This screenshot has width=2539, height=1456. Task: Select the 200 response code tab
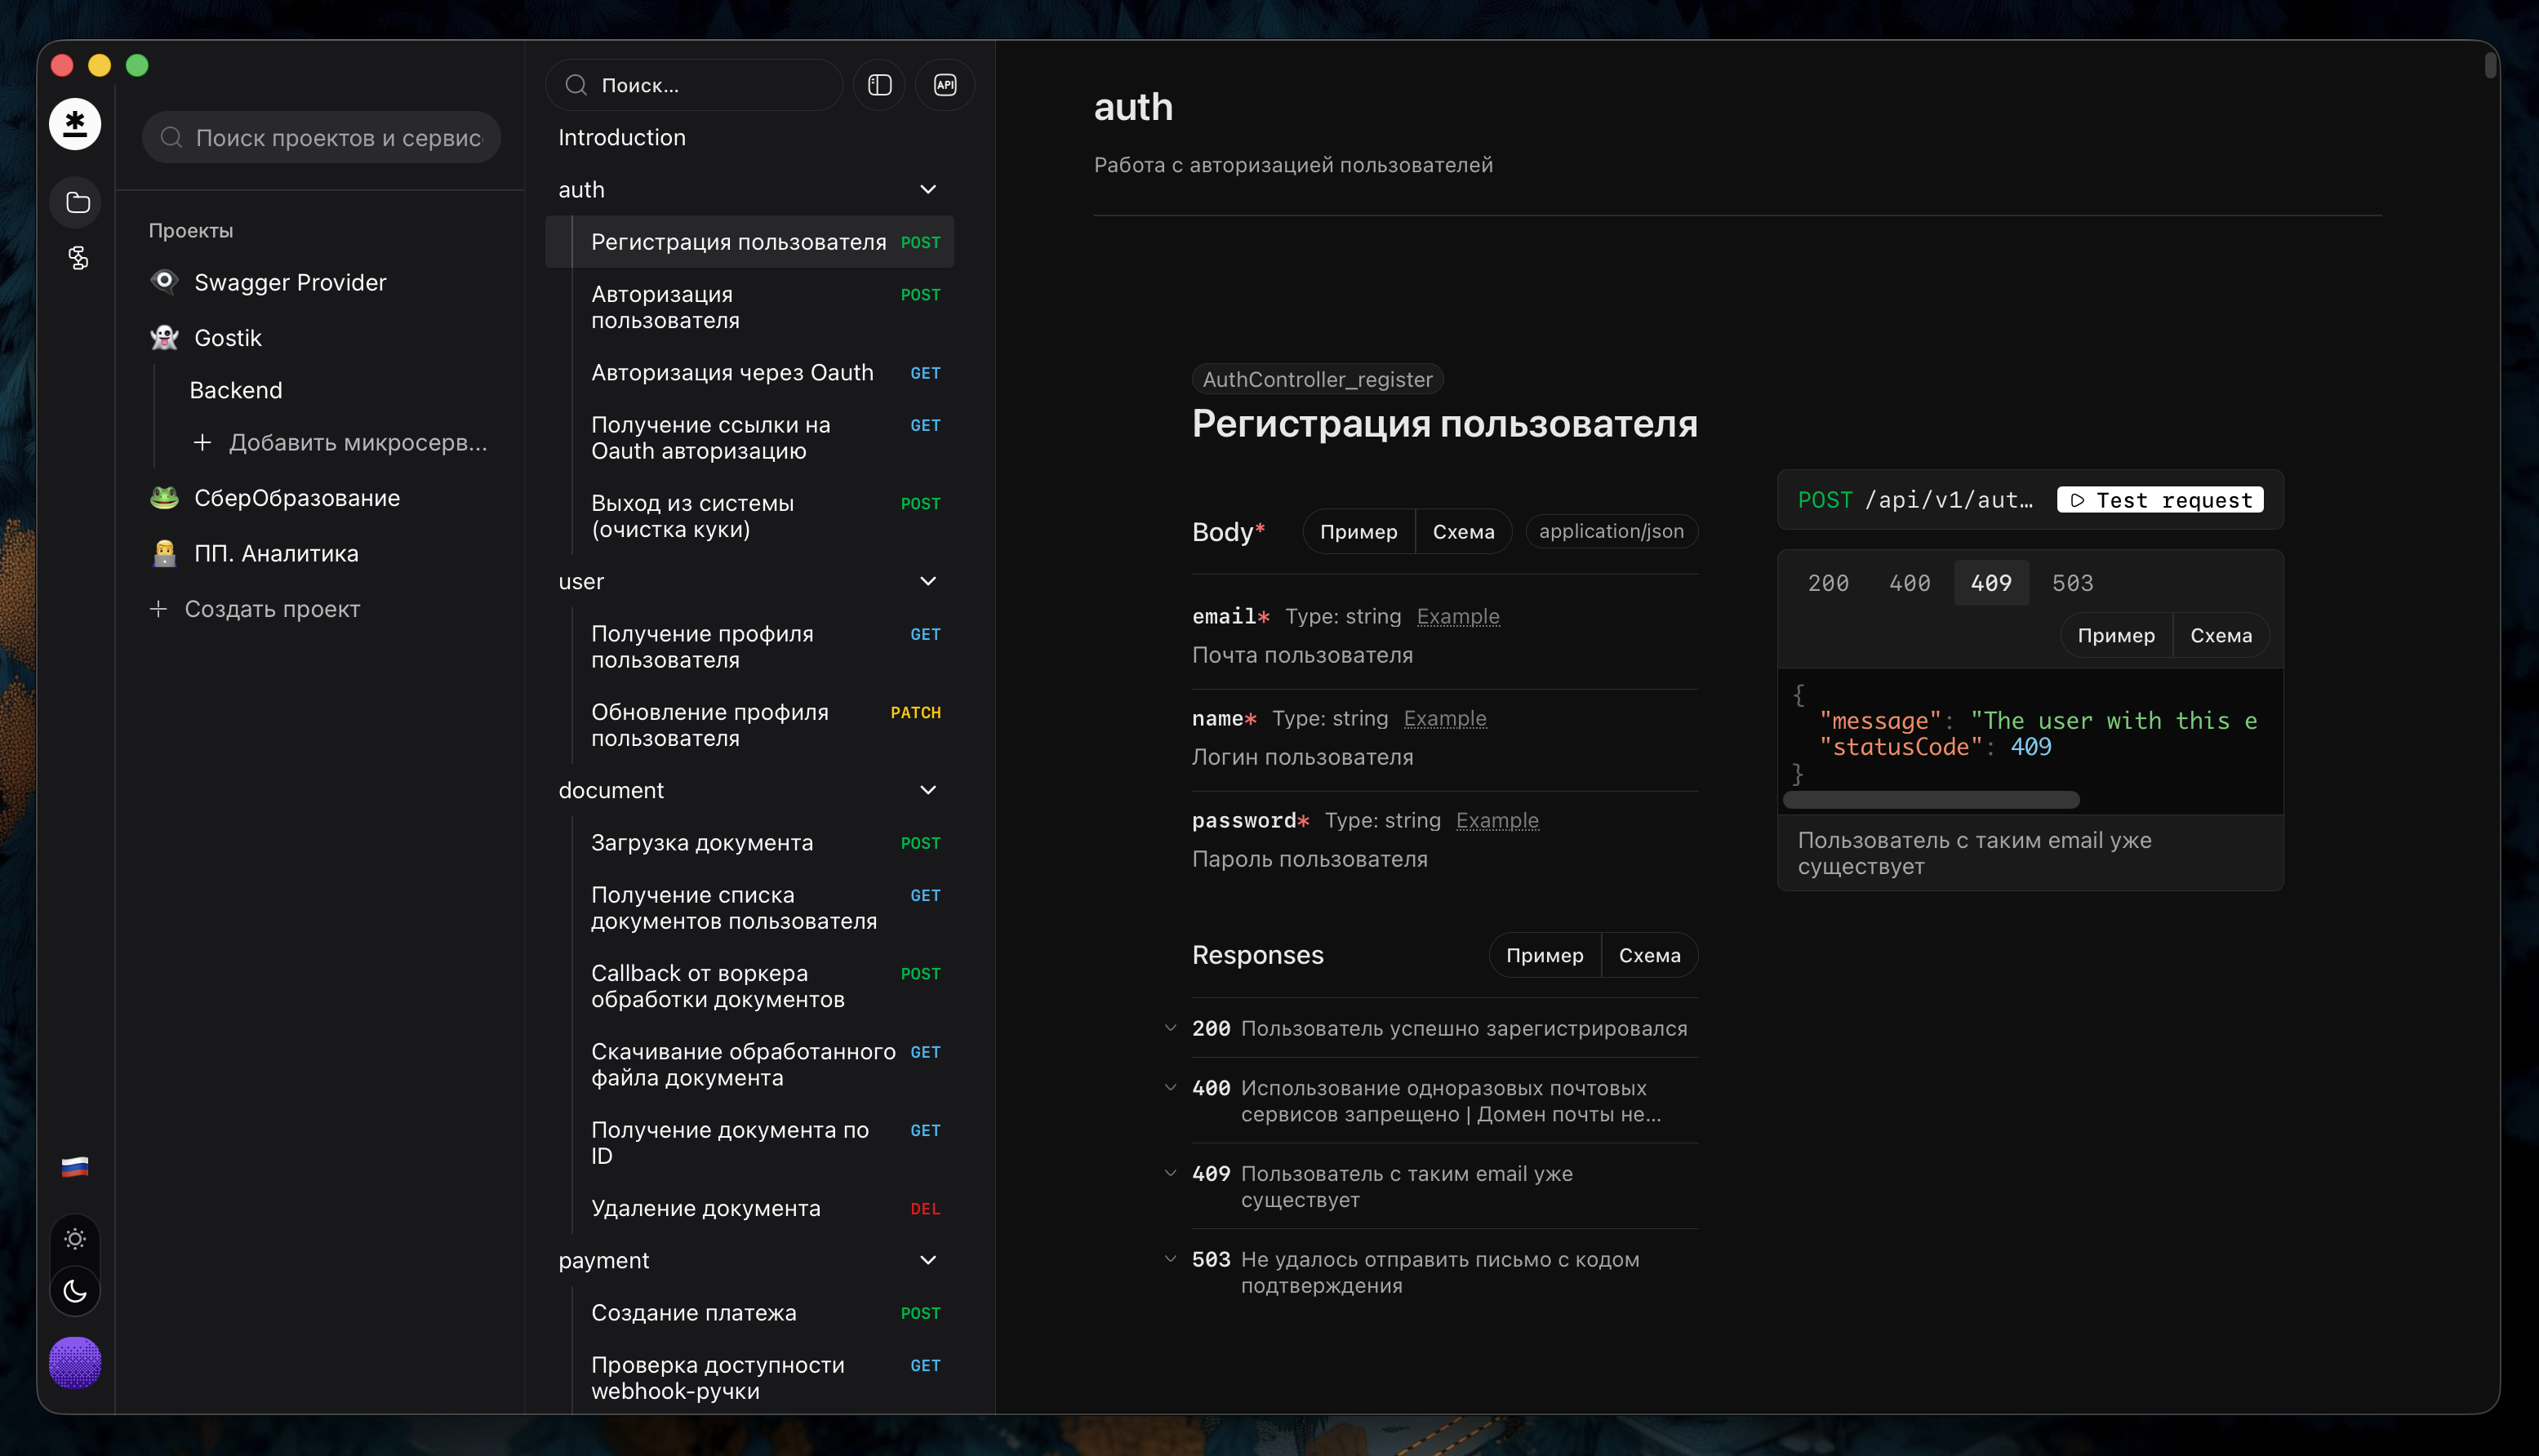(1828, 583)
